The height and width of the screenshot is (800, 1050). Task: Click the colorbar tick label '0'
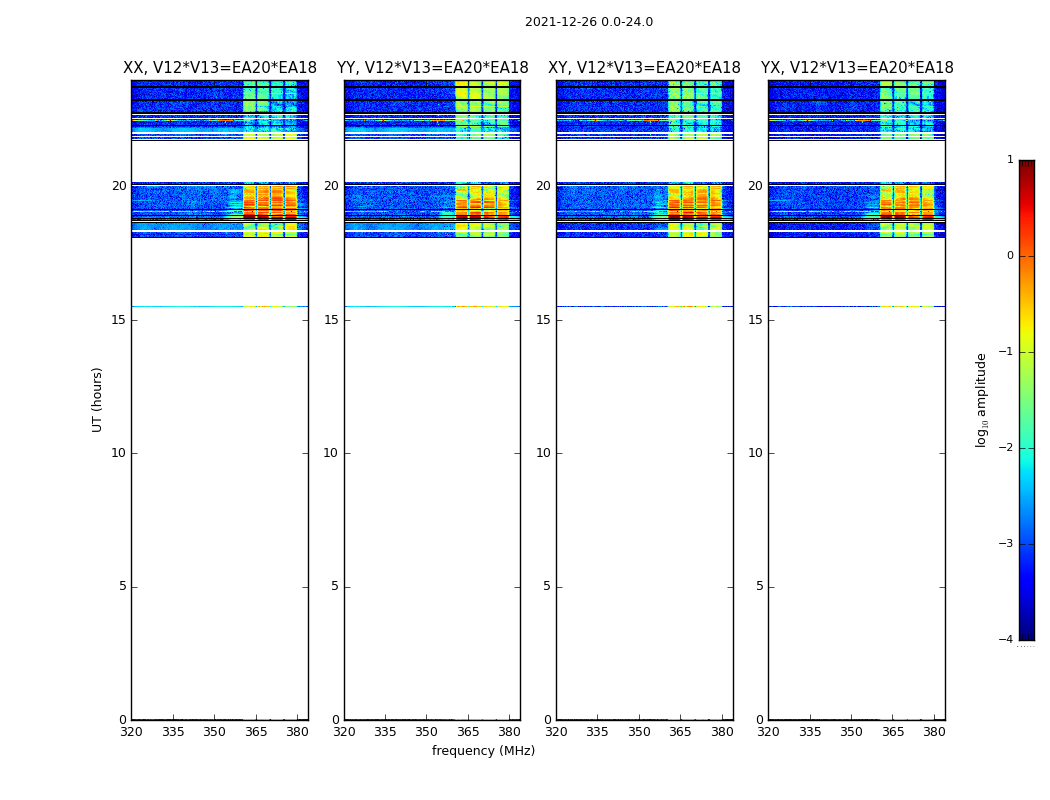pos(1009,256)
